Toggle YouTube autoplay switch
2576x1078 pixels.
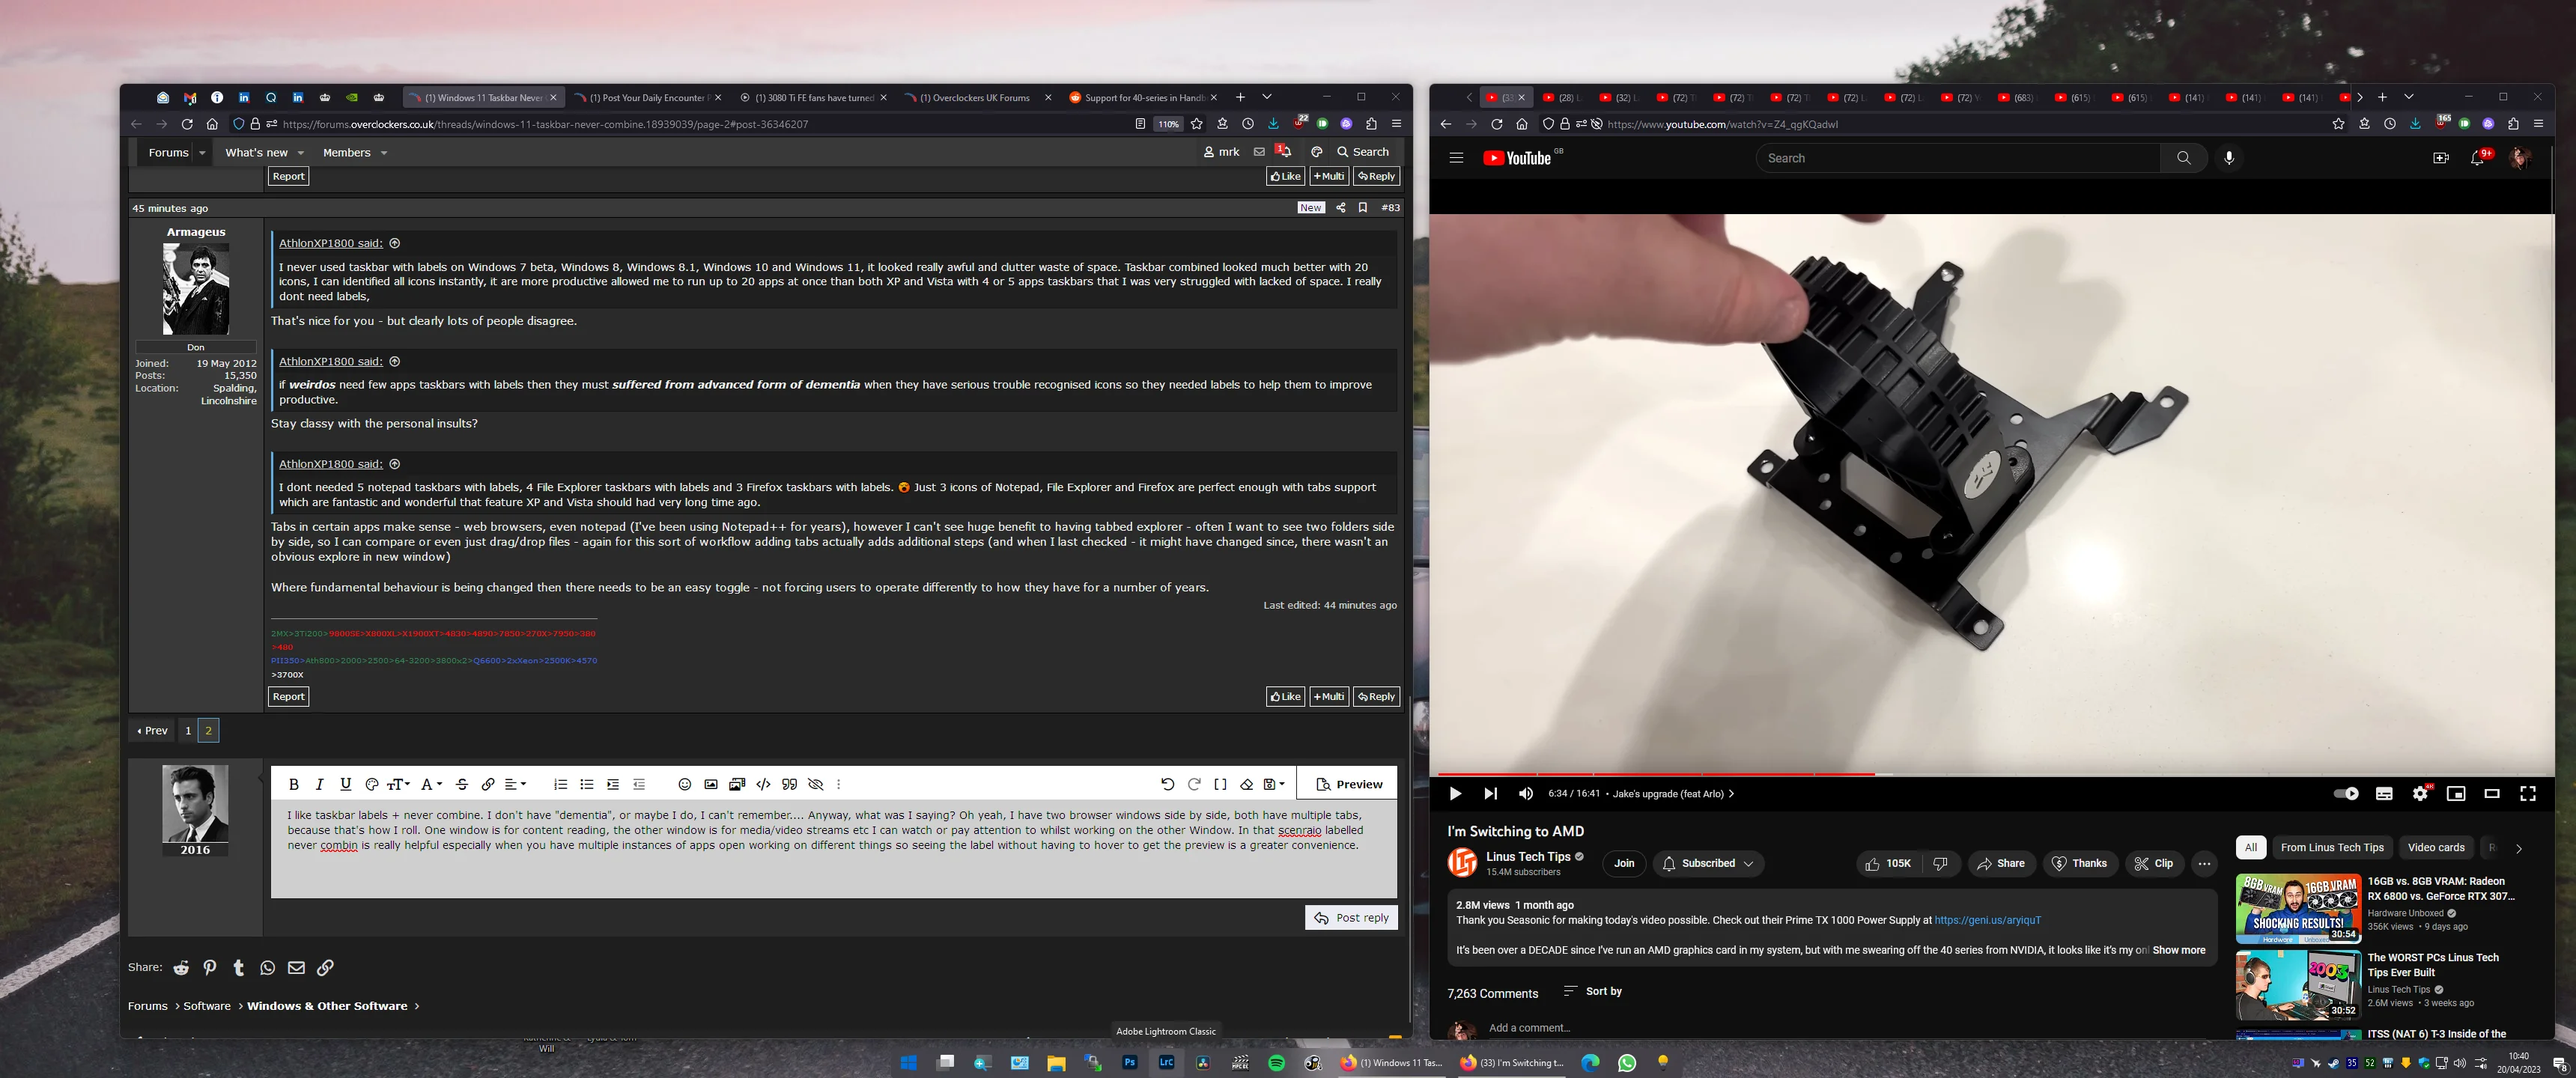2346,794
